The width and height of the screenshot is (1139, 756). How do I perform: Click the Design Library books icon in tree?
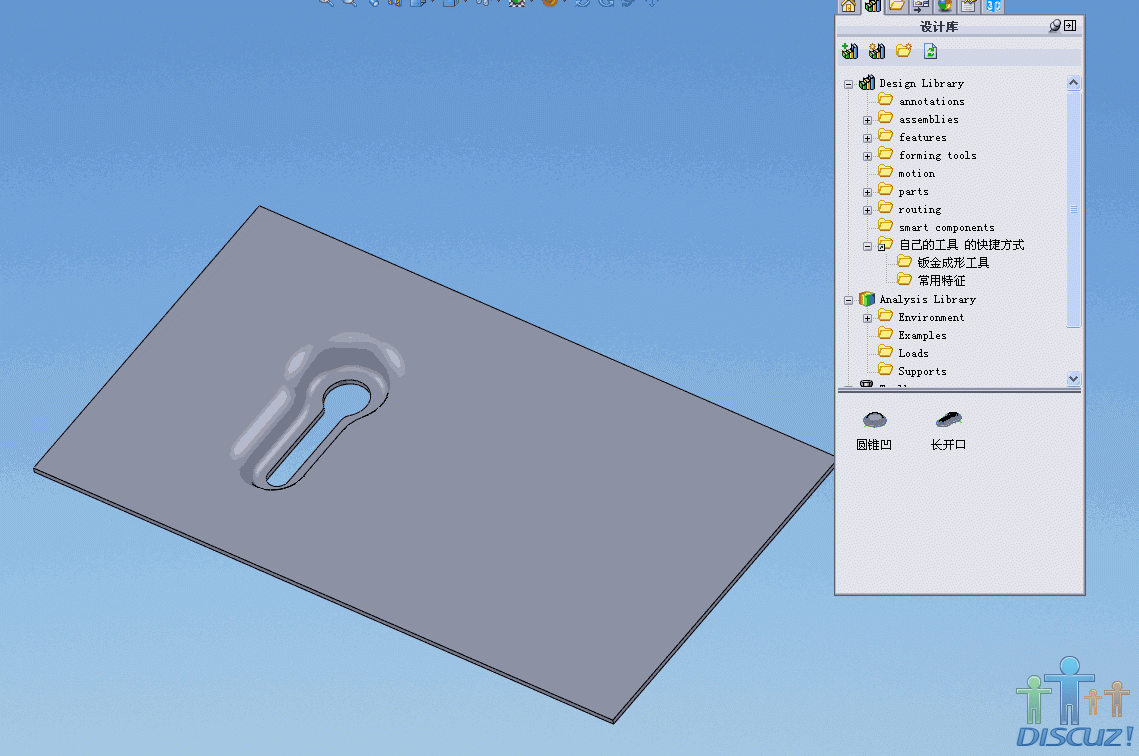(867, 83)
